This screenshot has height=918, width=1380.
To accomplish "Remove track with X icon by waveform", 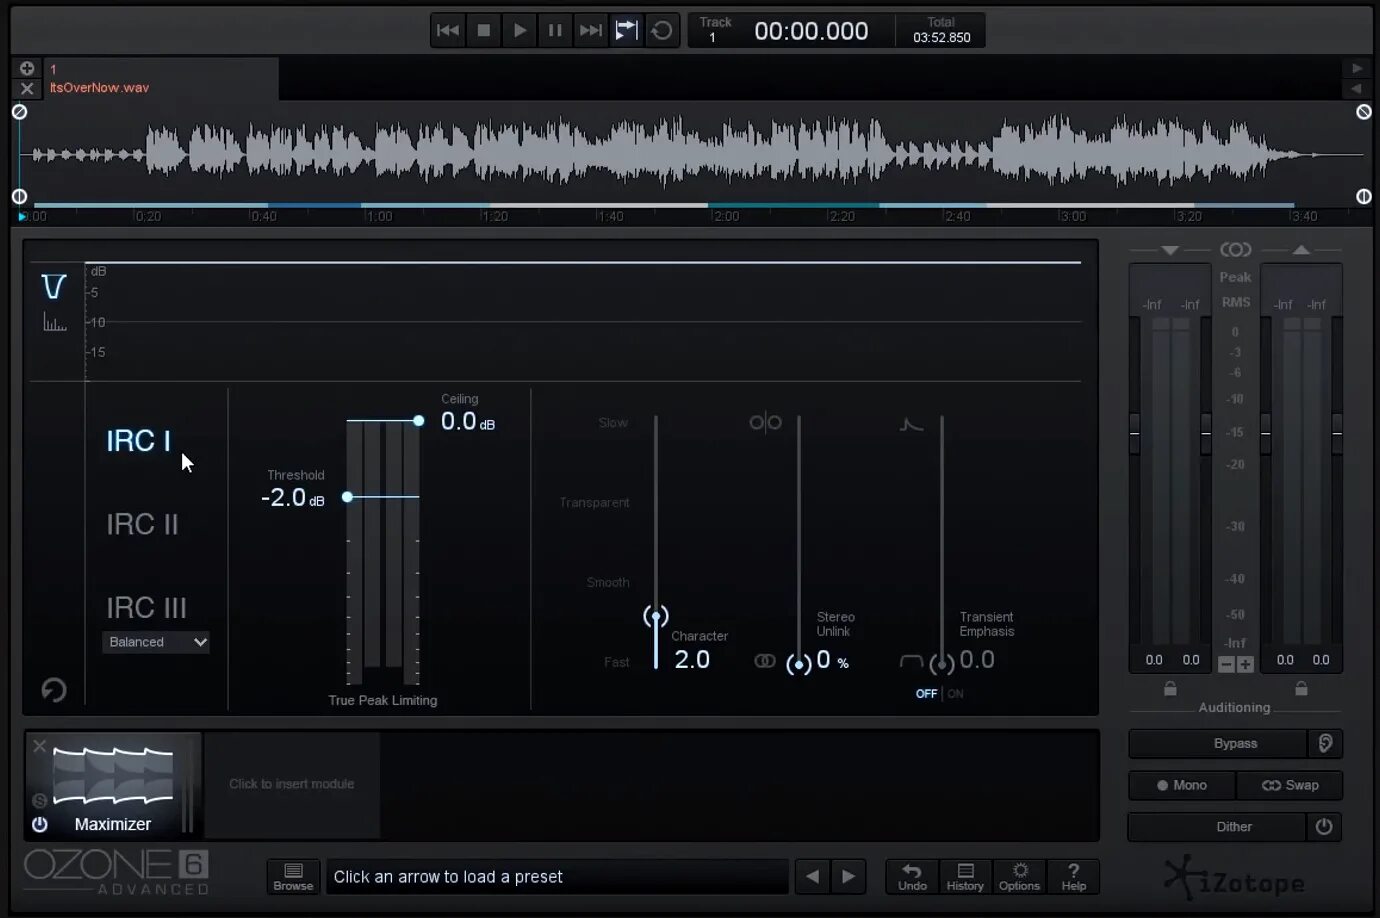I will (27, 88).
